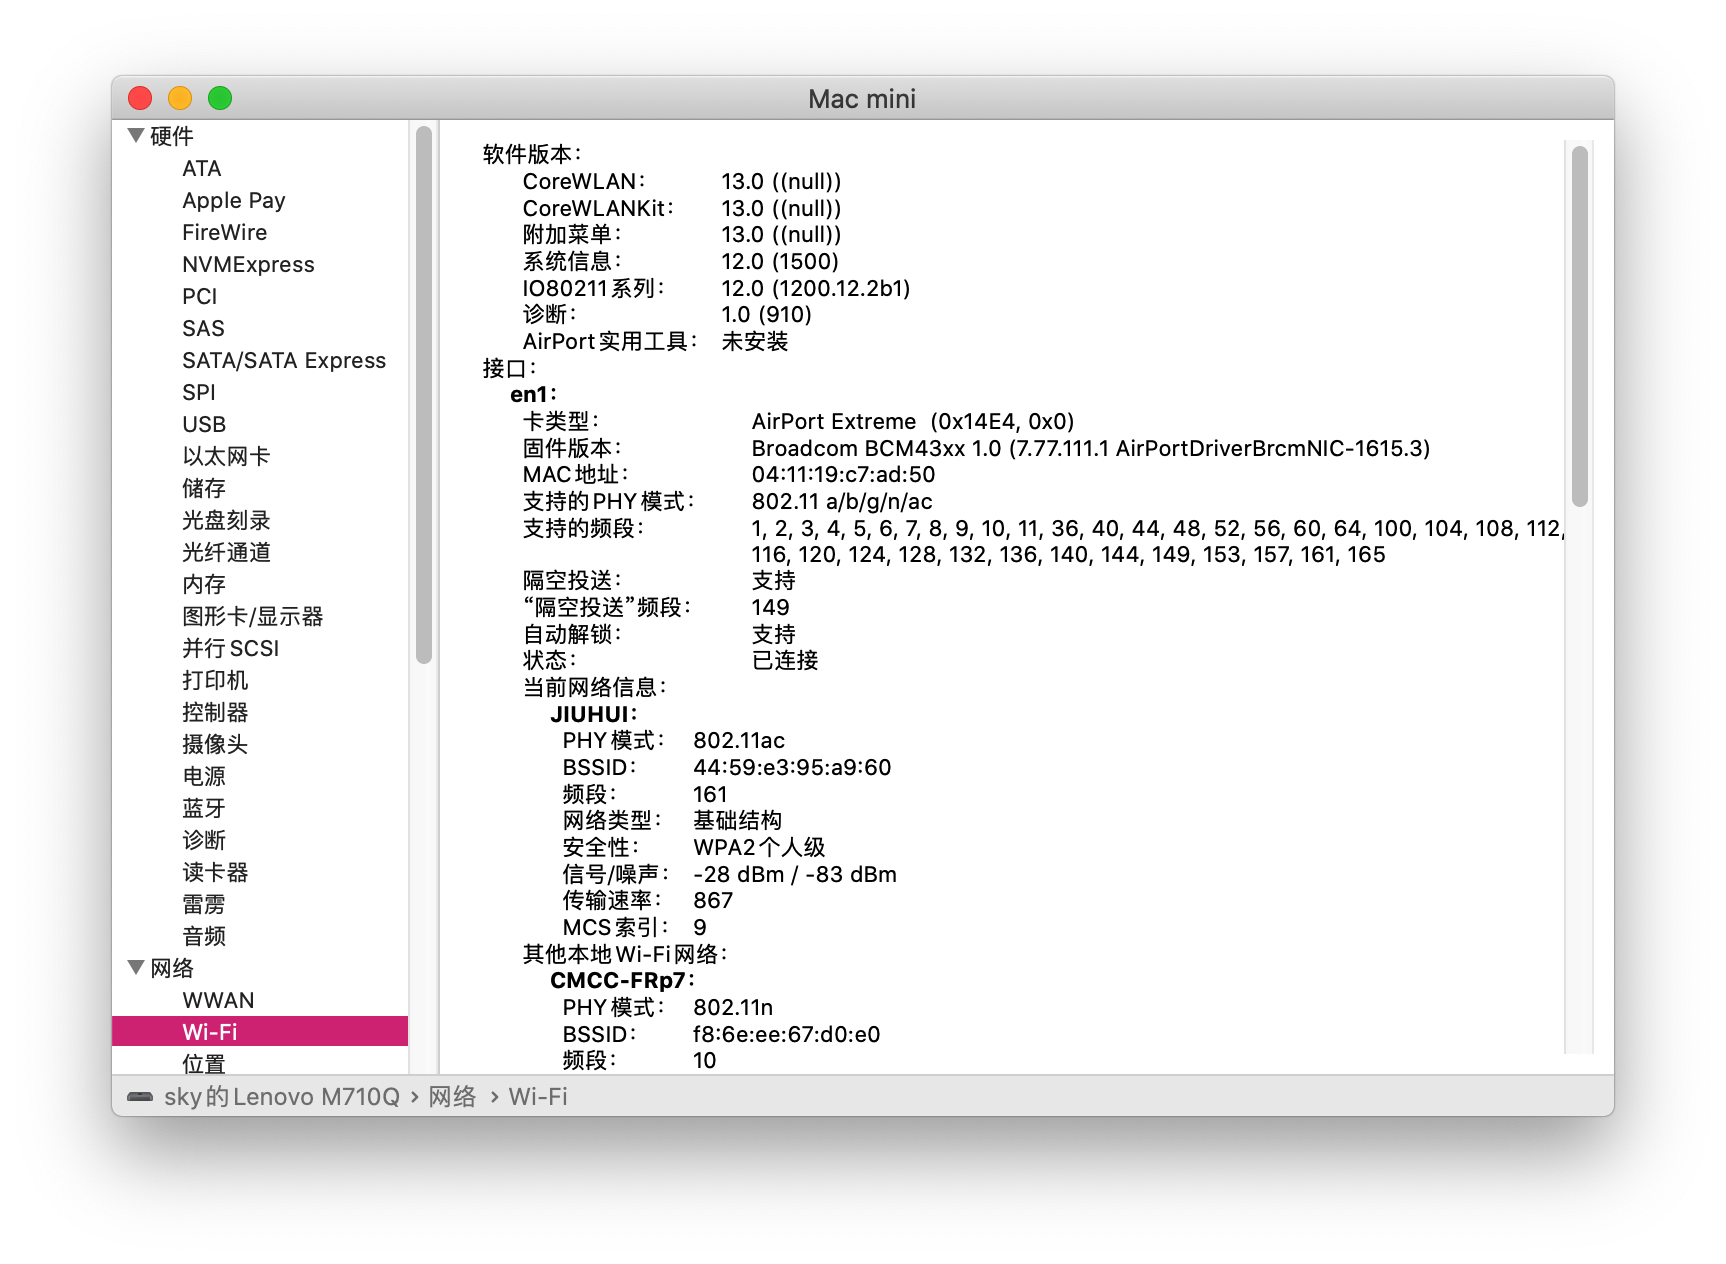The width and height of the screenshot is (1726, 1264).
Task: Collapse the 网络 network section triangle
Action: point(136,967)
